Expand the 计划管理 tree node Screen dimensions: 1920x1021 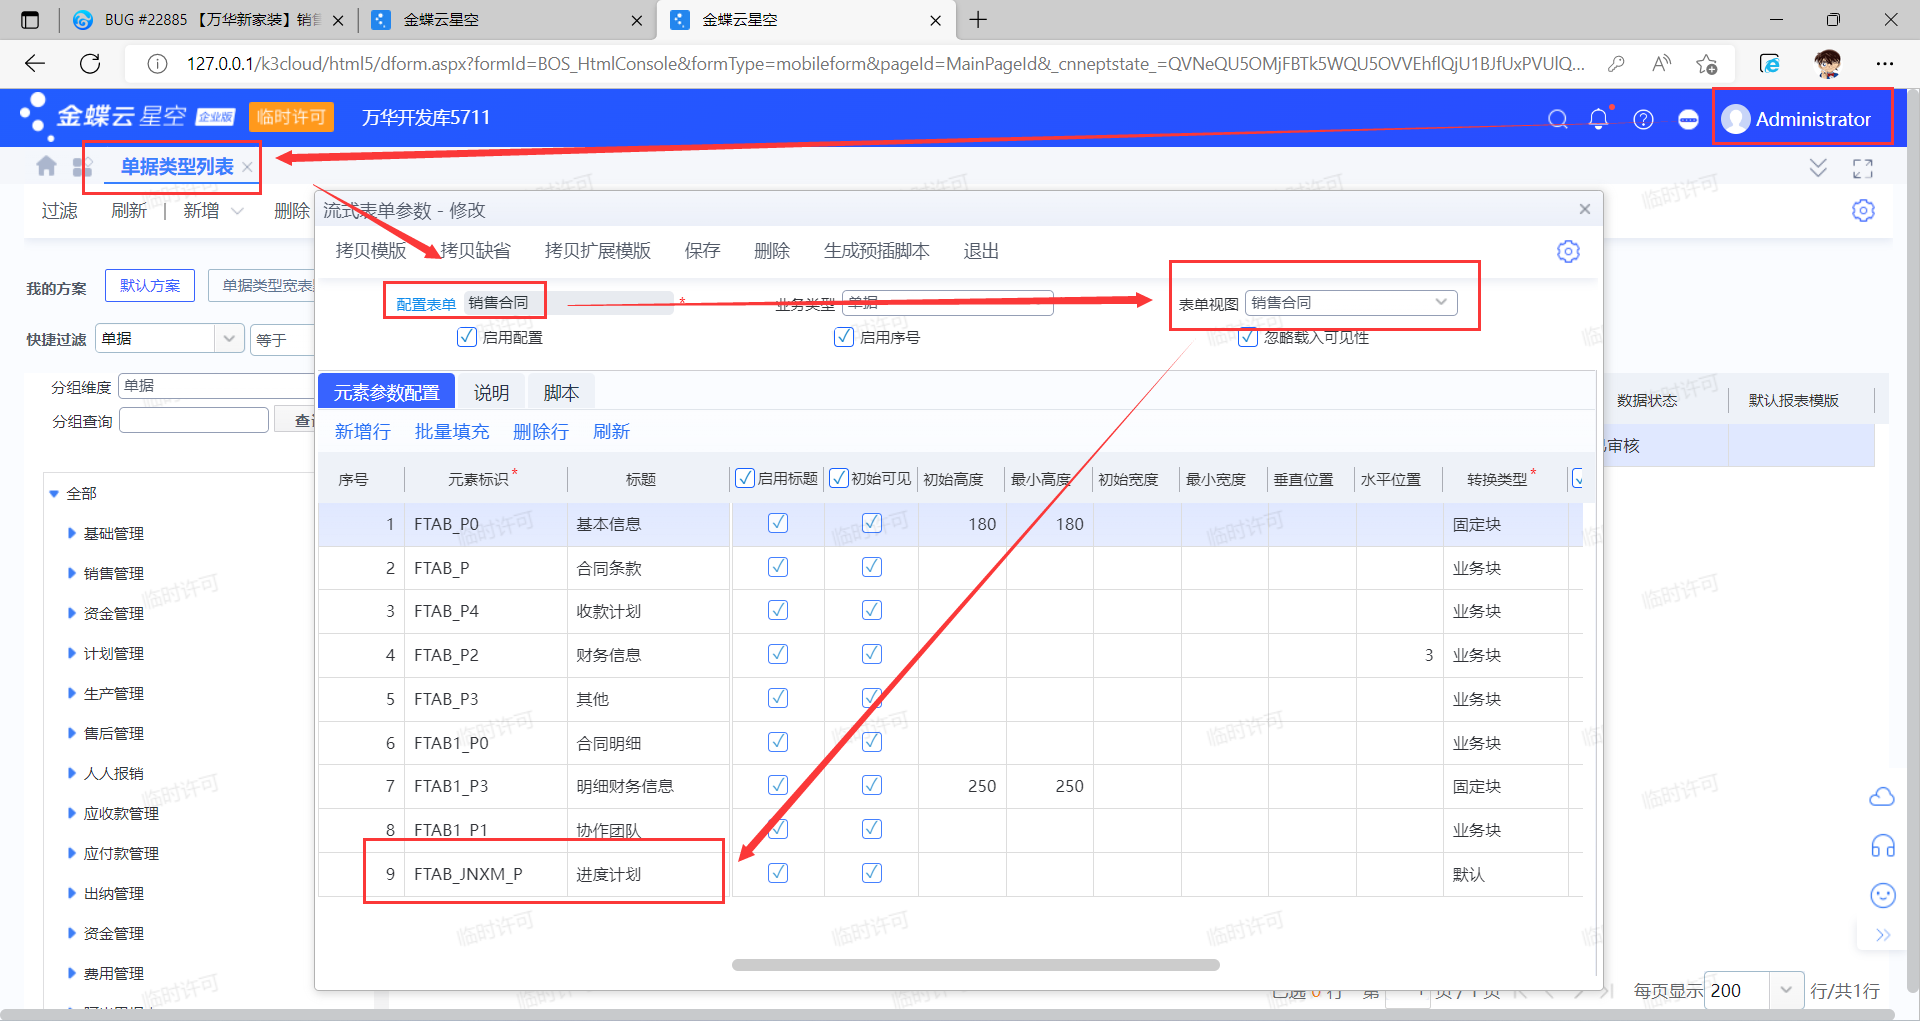(71, 653)
